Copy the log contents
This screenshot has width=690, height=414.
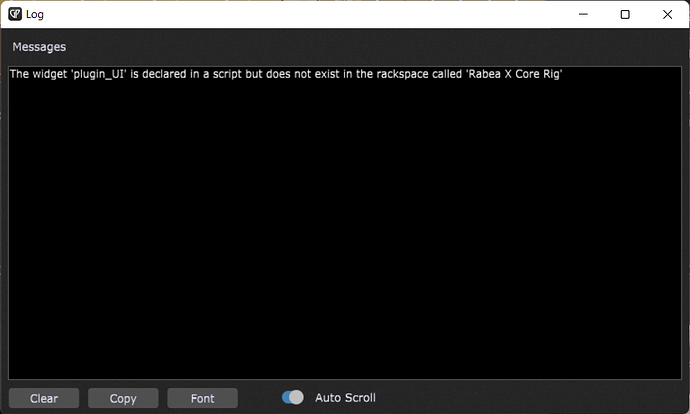[123, 398]
